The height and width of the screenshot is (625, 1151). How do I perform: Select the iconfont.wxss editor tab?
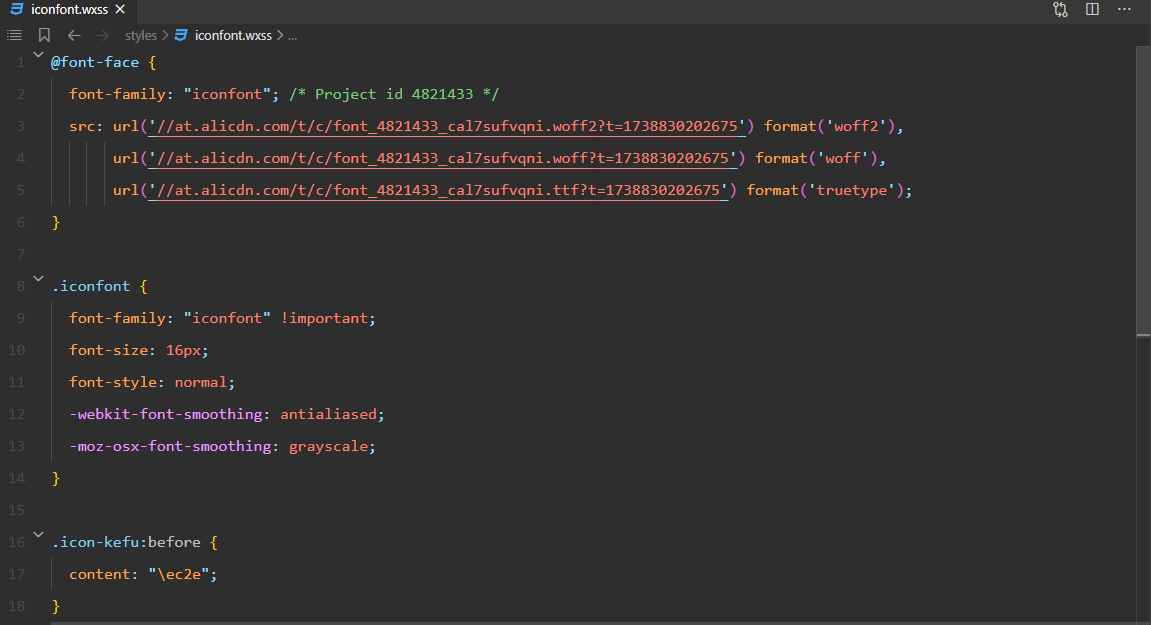68,9
